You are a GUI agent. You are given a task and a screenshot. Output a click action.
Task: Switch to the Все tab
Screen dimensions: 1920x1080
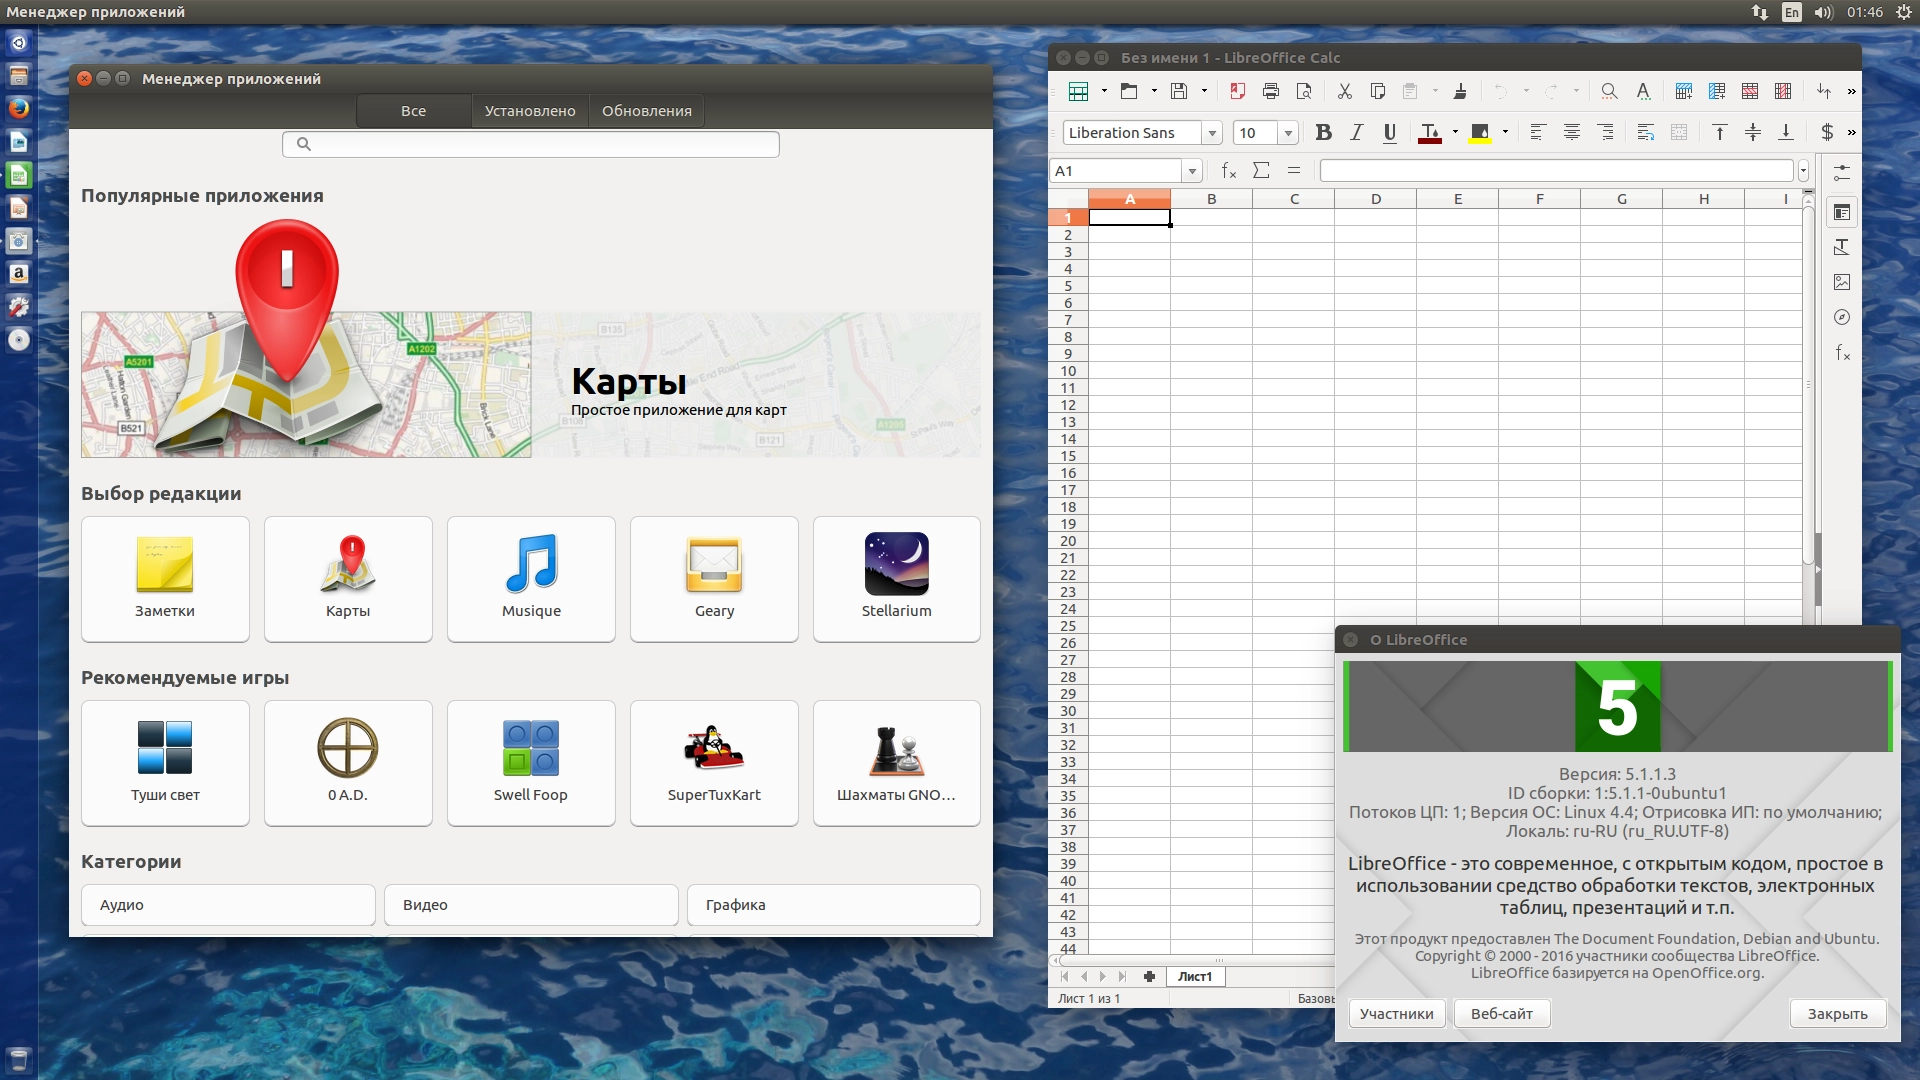(414, 111)
